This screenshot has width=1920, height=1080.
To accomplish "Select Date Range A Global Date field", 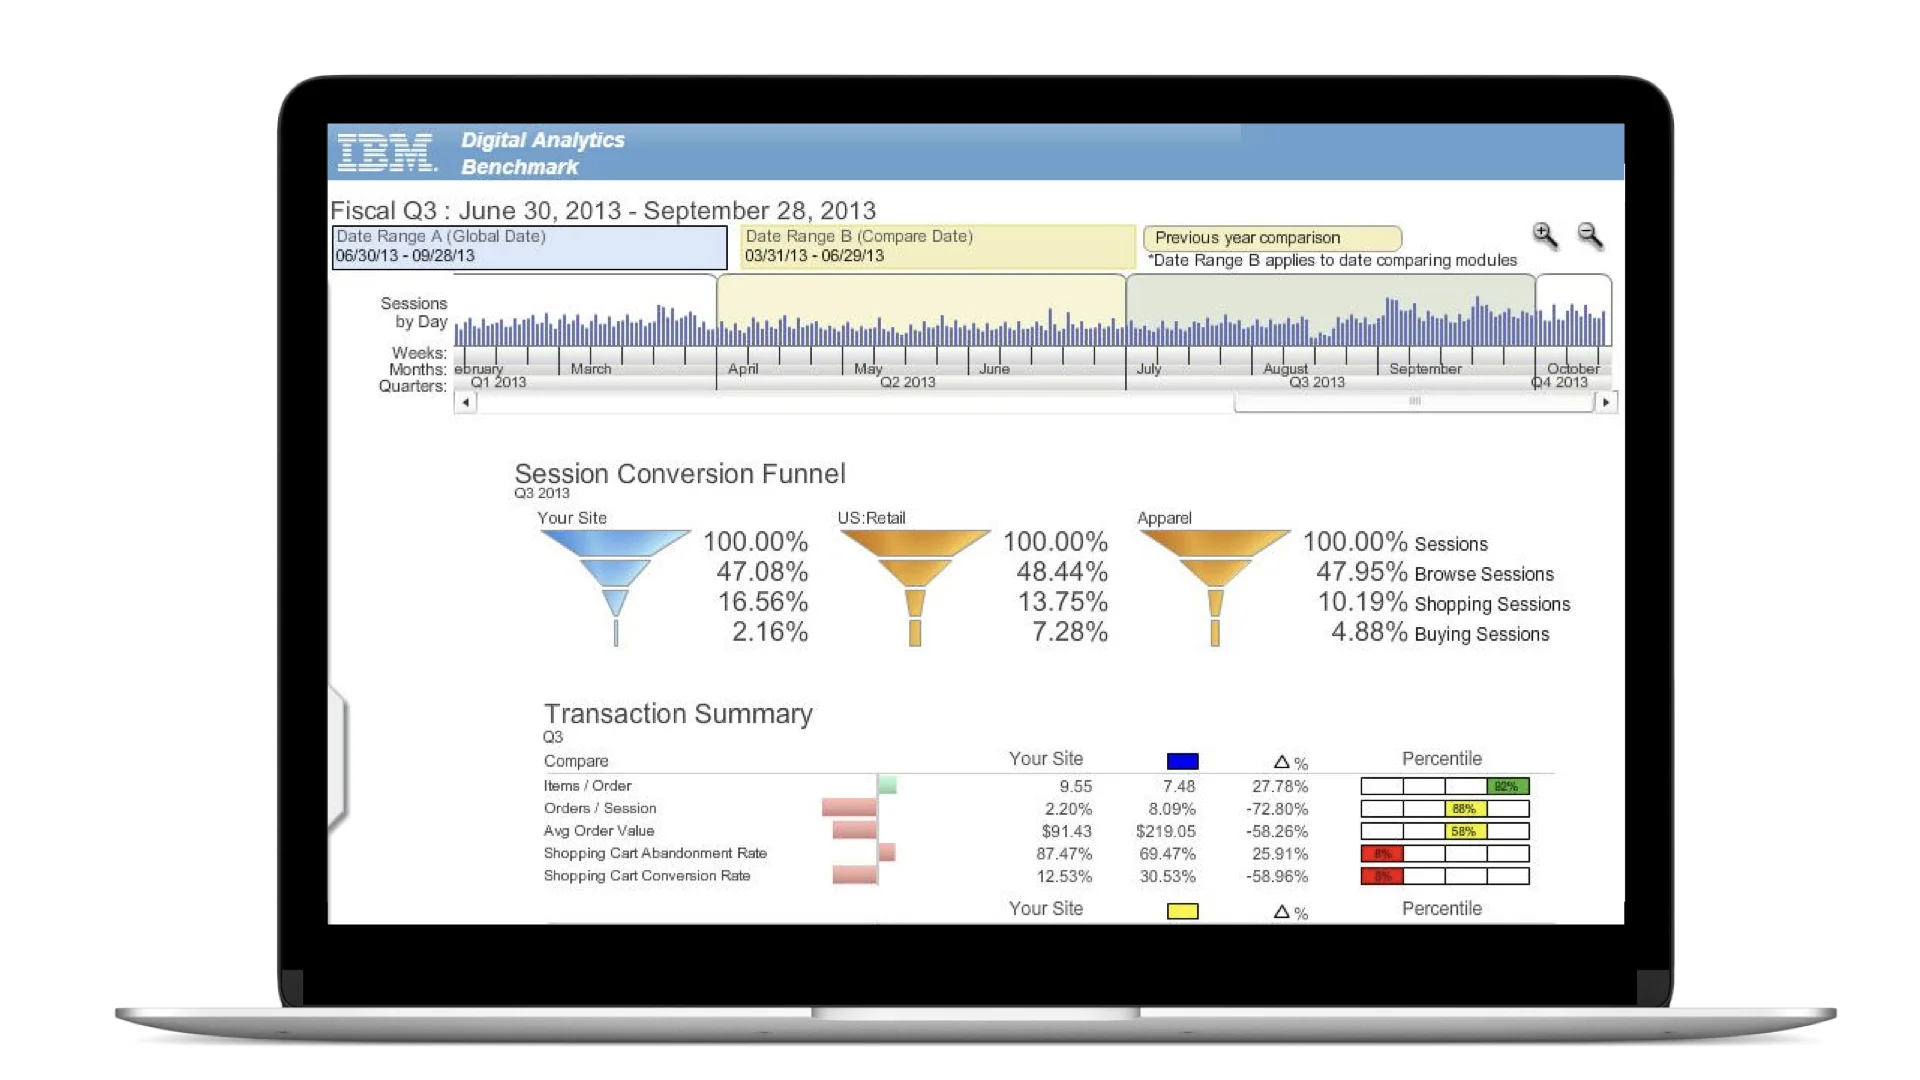I will point(529,247).
